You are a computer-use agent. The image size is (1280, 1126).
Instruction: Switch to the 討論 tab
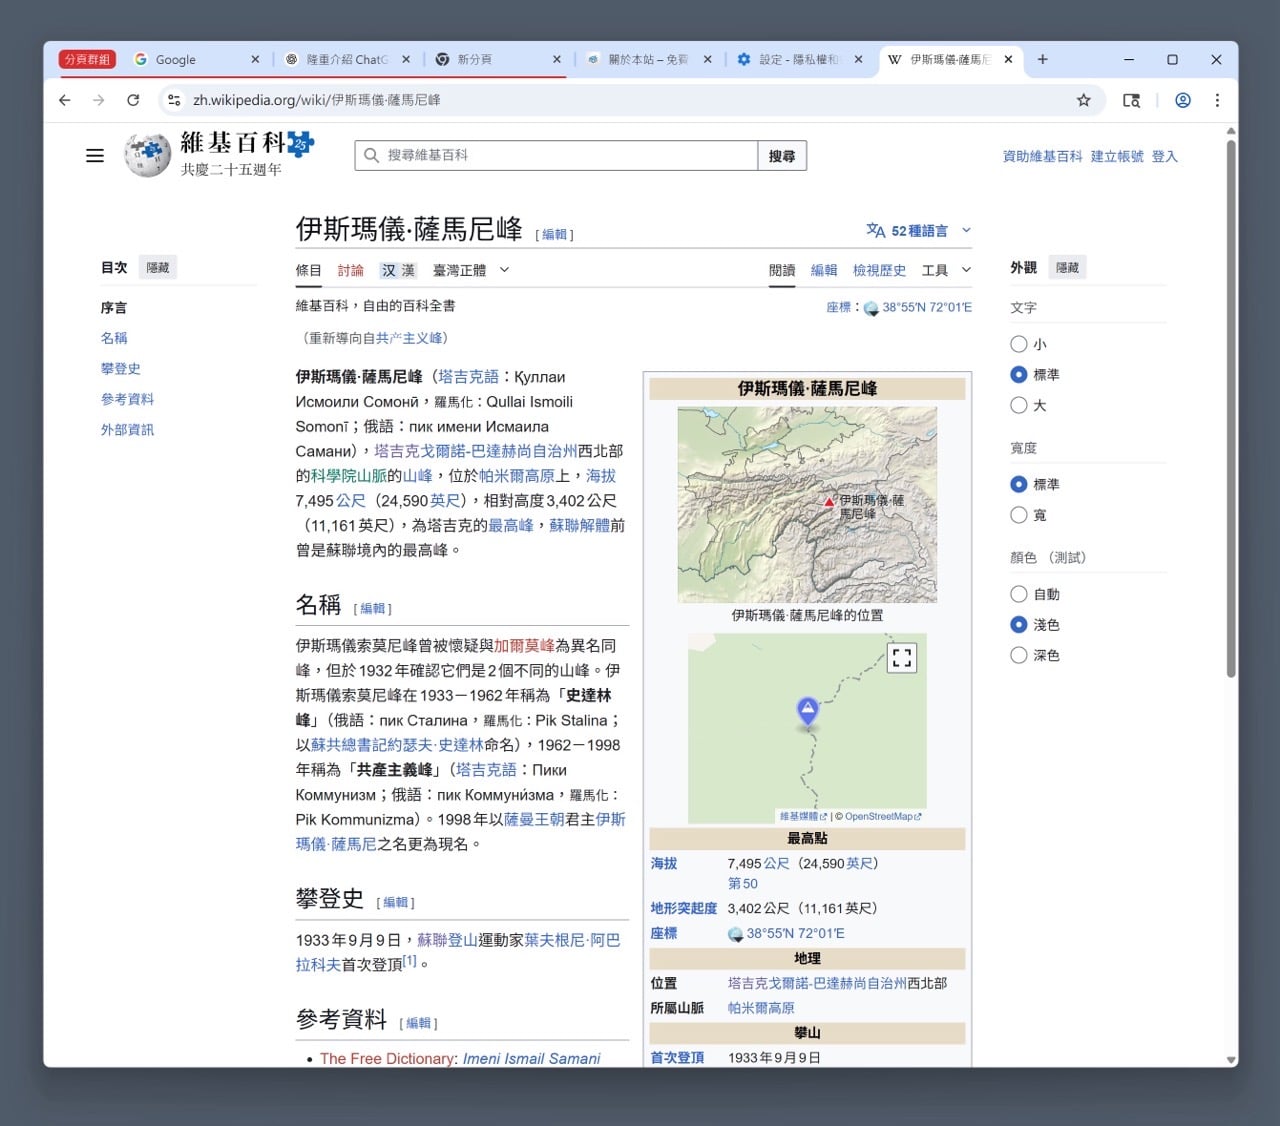click(350, 270)
